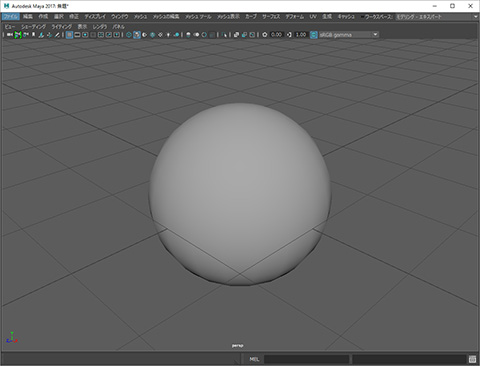Open the sRGB gamma view transform dropdown
Viewport: 480px width, 366px height.
(349, 35)
